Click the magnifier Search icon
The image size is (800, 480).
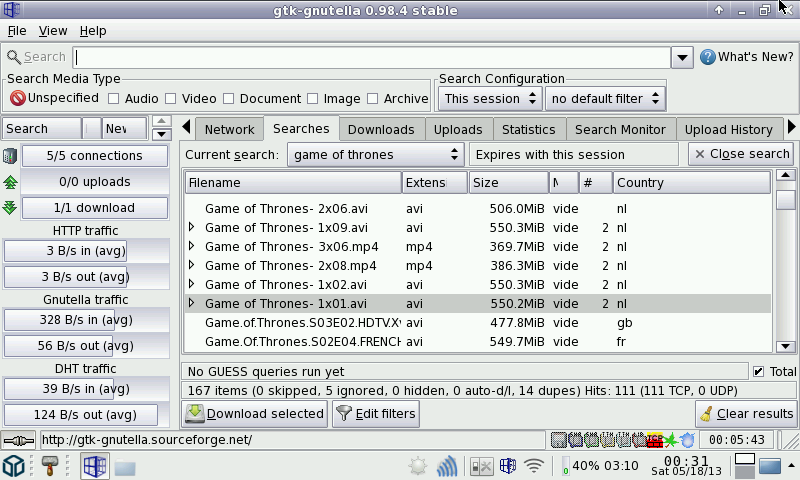click(14, 57)
